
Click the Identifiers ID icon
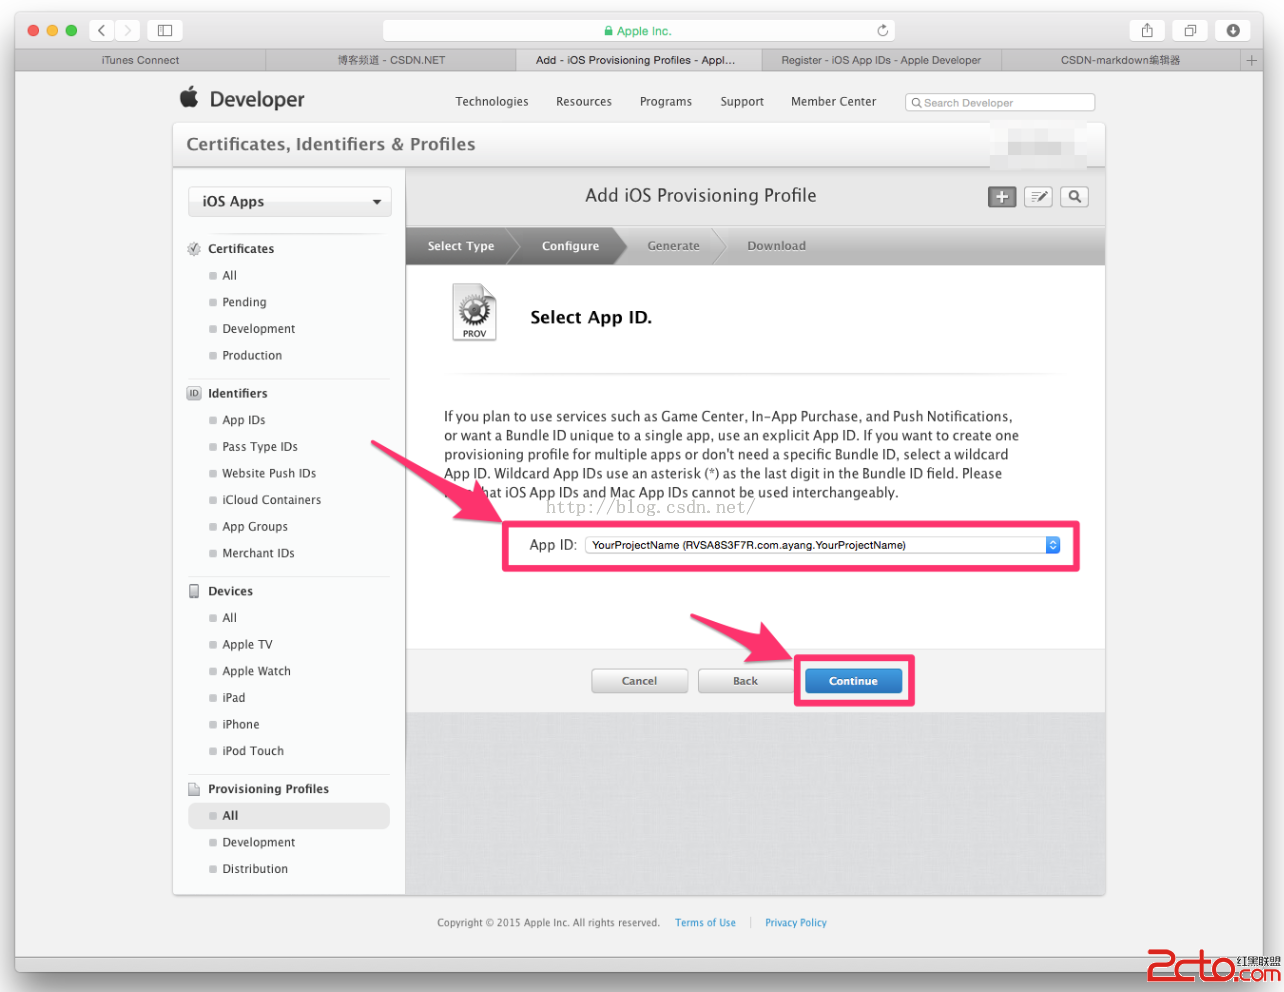(x=194, y=394)
